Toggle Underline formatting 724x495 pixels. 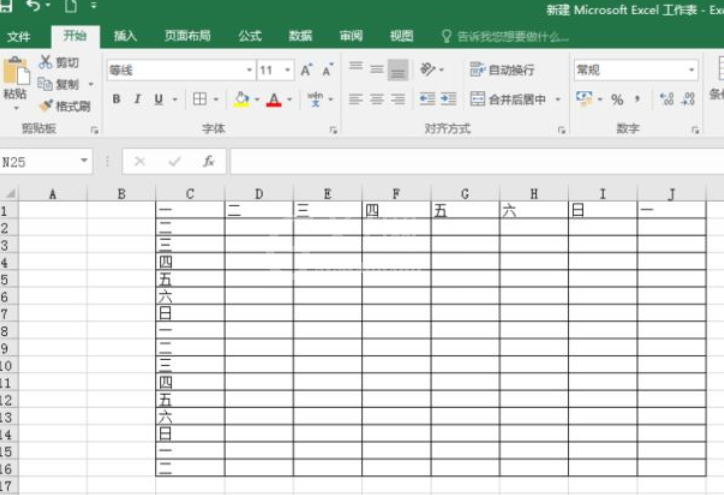pos(158,99)
